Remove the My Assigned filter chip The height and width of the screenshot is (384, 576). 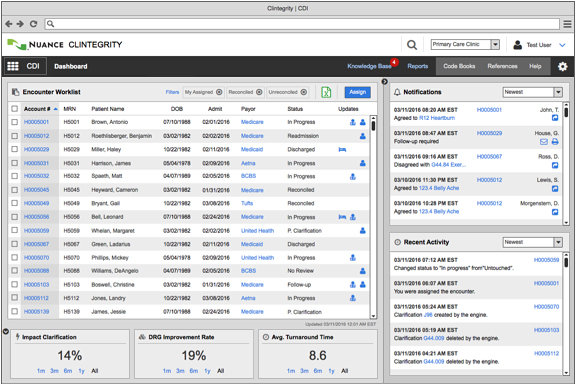point(219,92)
